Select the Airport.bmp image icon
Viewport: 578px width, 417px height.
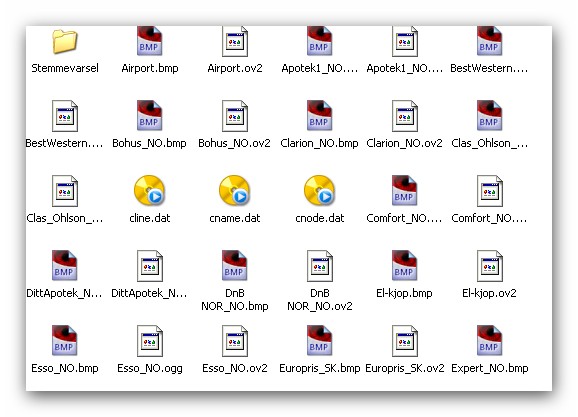click(150, 41)
